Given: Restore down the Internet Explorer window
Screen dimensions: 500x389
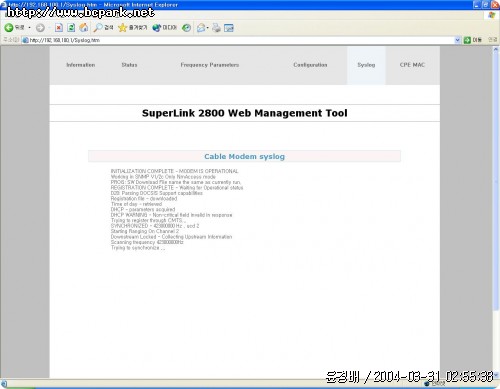Looking at the screenshot, I should click(486, 5).
